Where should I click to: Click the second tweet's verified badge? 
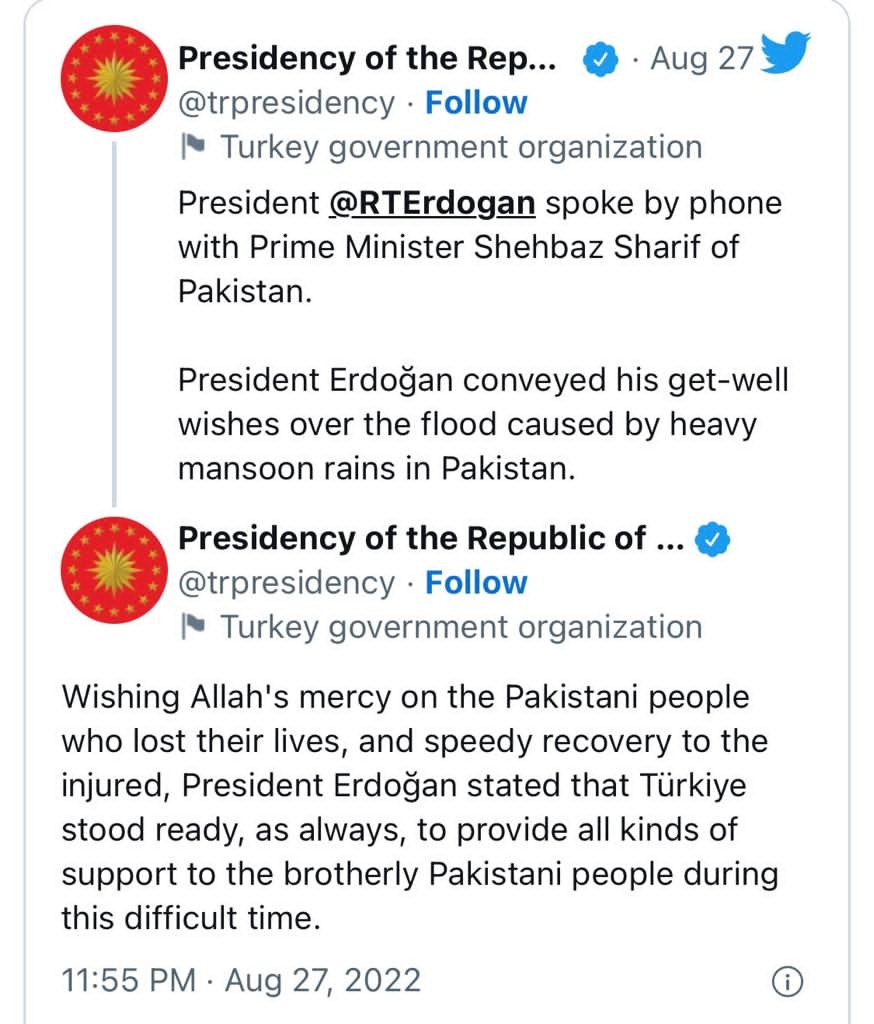pyautogui.click(x=712, y=539)
